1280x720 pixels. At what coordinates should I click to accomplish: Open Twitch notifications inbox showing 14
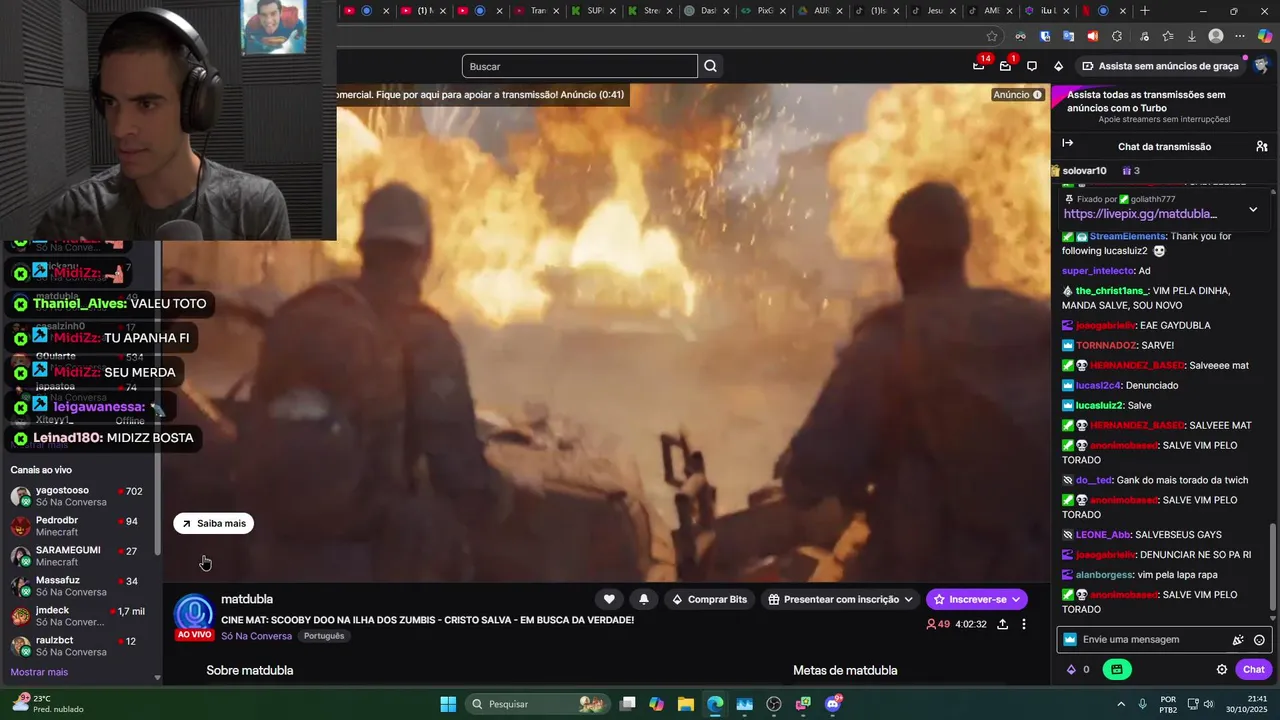(x=979, y=66)
